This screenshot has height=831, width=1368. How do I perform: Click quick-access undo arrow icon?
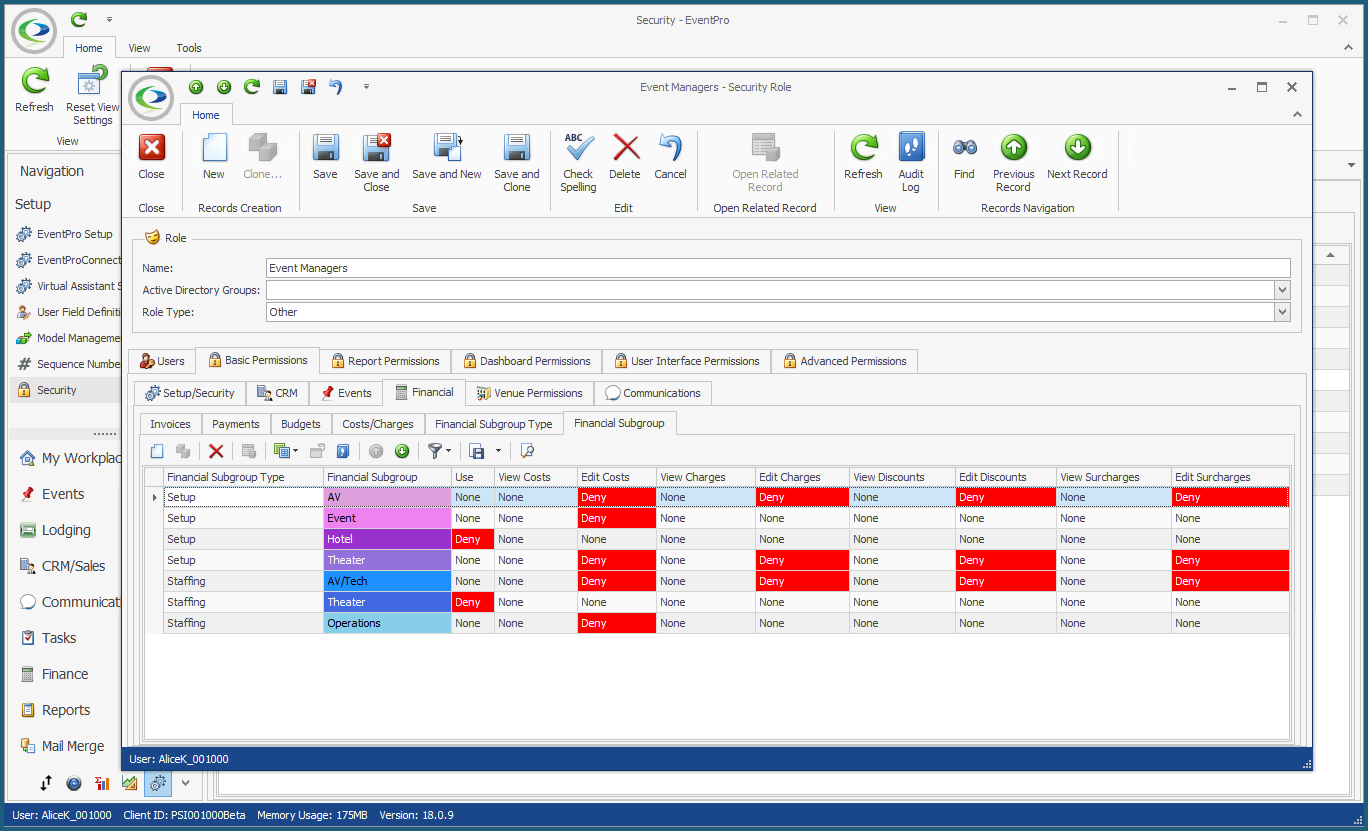[336, 87]
